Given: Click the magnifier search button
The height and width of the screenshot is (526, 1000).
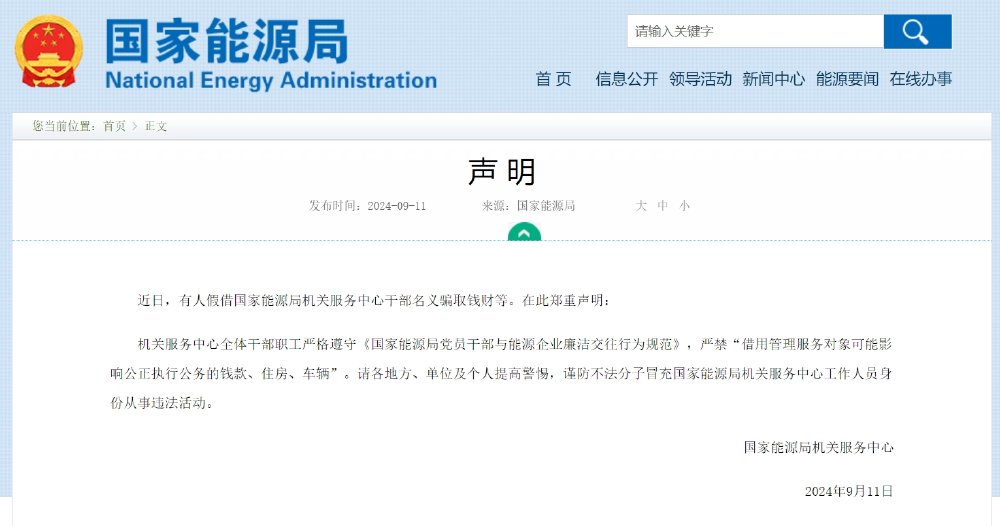Looking at the screenshot, I should 917,31.
